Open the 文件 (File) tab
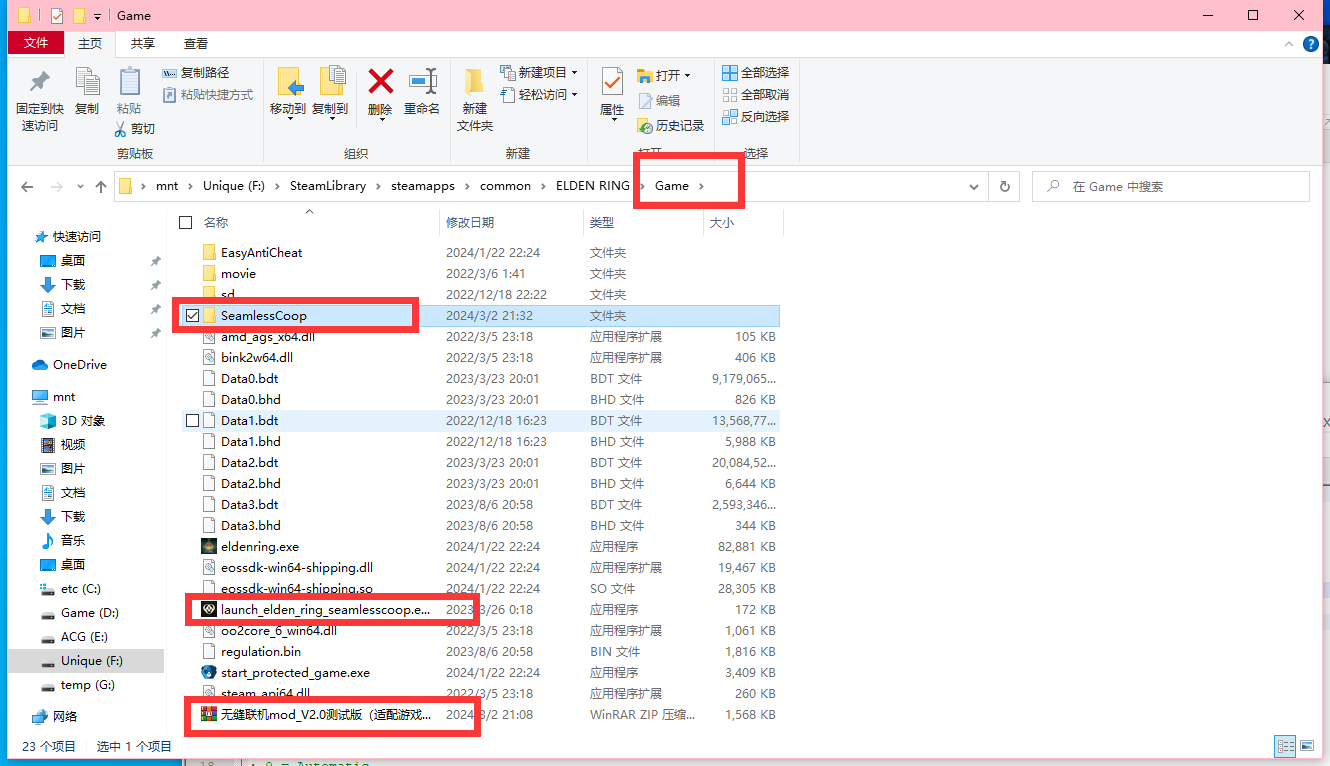This screenshot has height=766, width=1330. point(36,43)
